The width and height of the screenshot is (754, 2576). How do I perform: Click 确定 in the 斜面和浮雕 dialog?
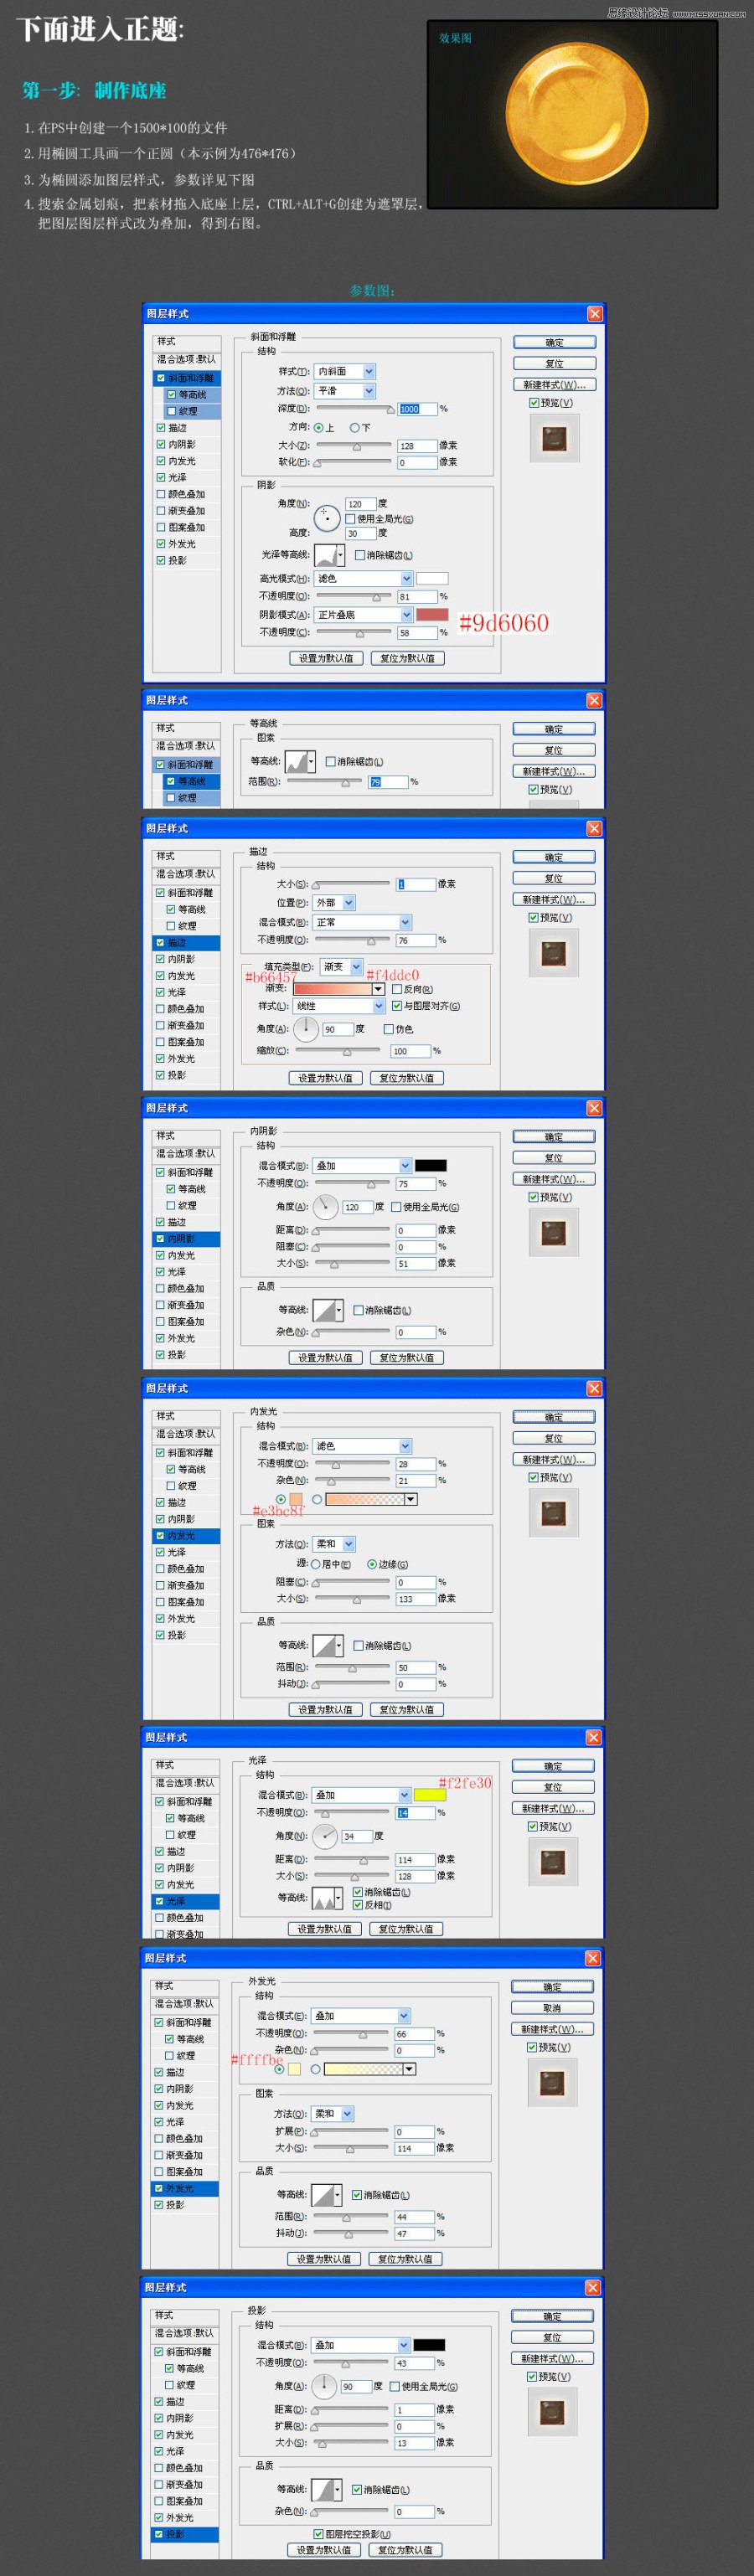554,342
